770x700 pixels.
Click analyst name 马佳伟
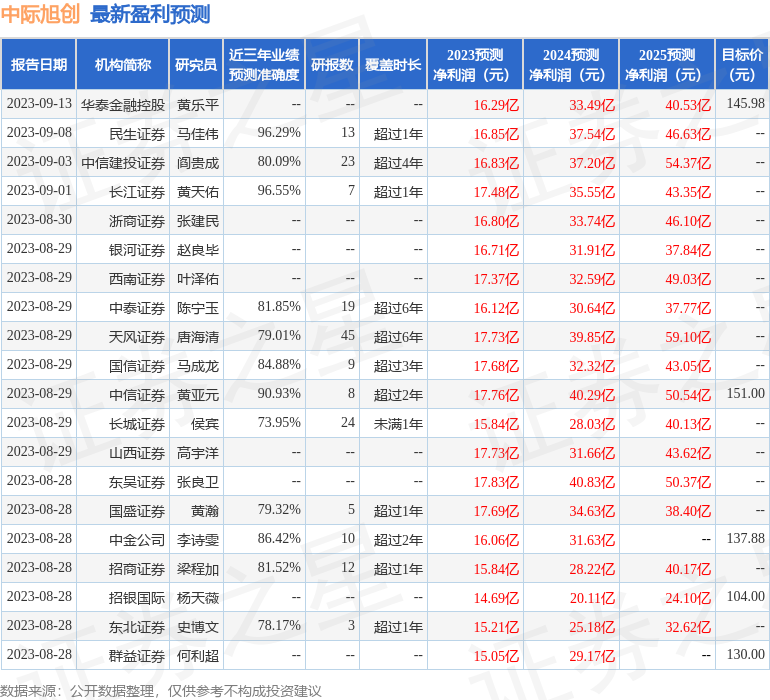coord(198,134)
